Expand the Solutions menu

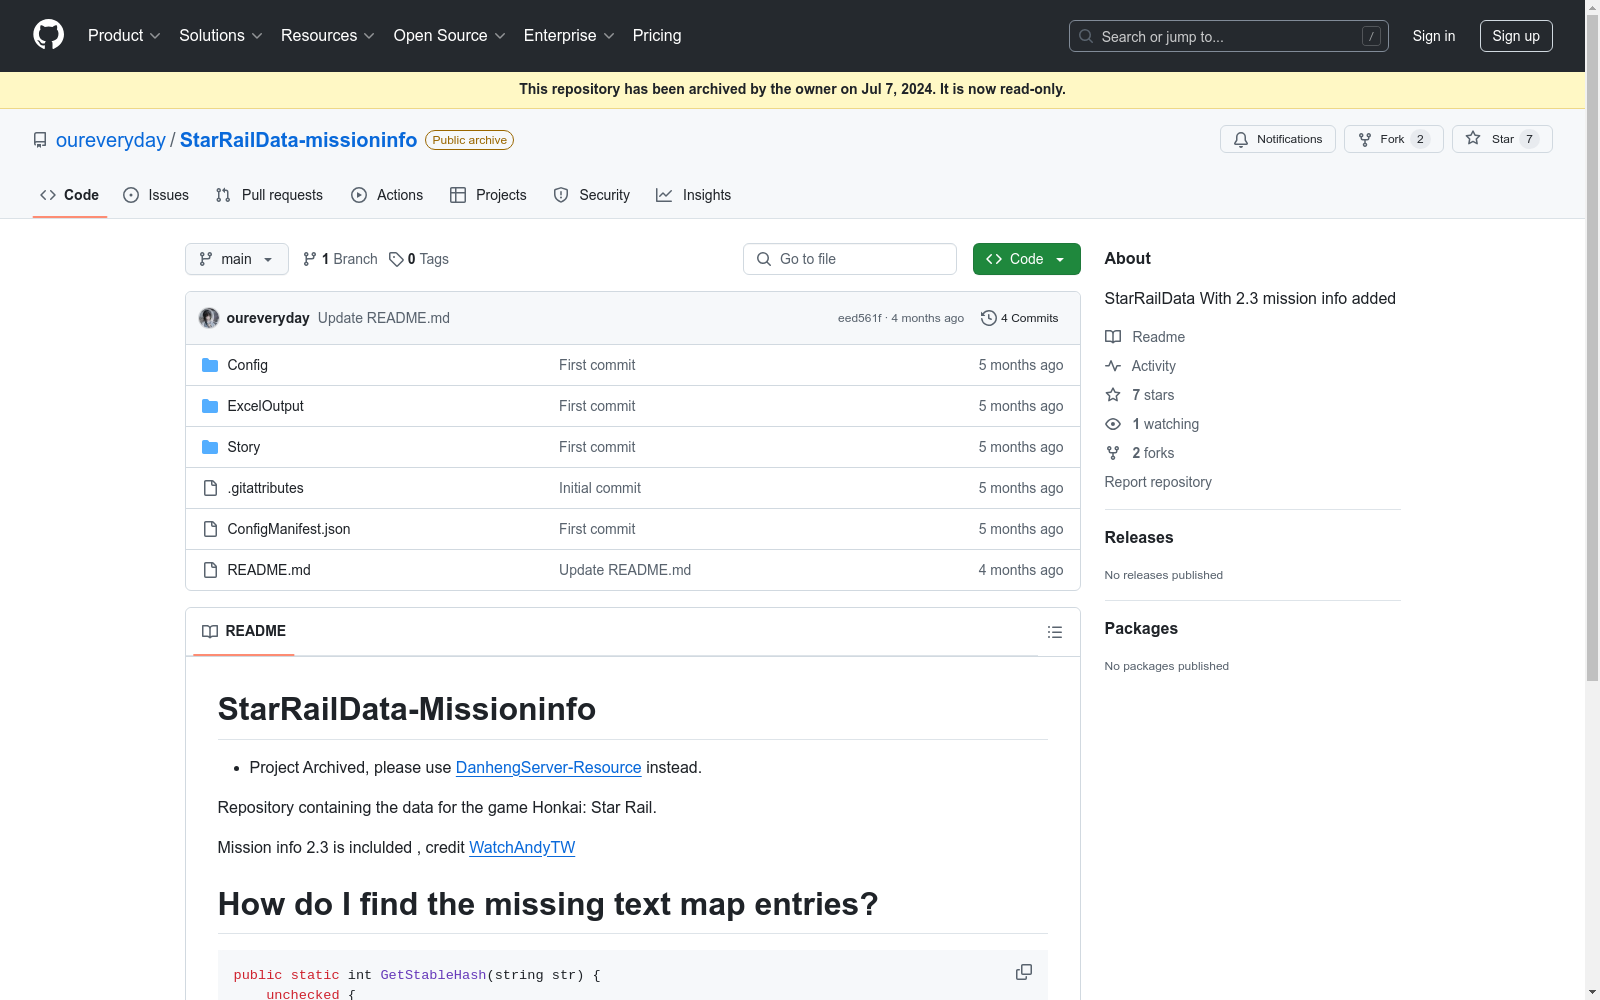click(220, 35)
